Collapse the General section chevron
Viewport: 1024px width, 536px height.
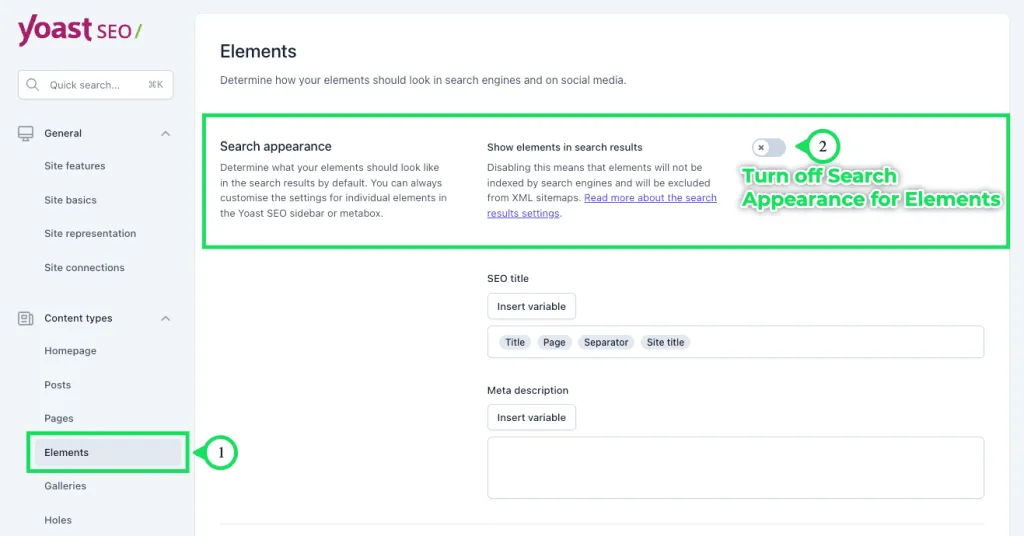165,133
